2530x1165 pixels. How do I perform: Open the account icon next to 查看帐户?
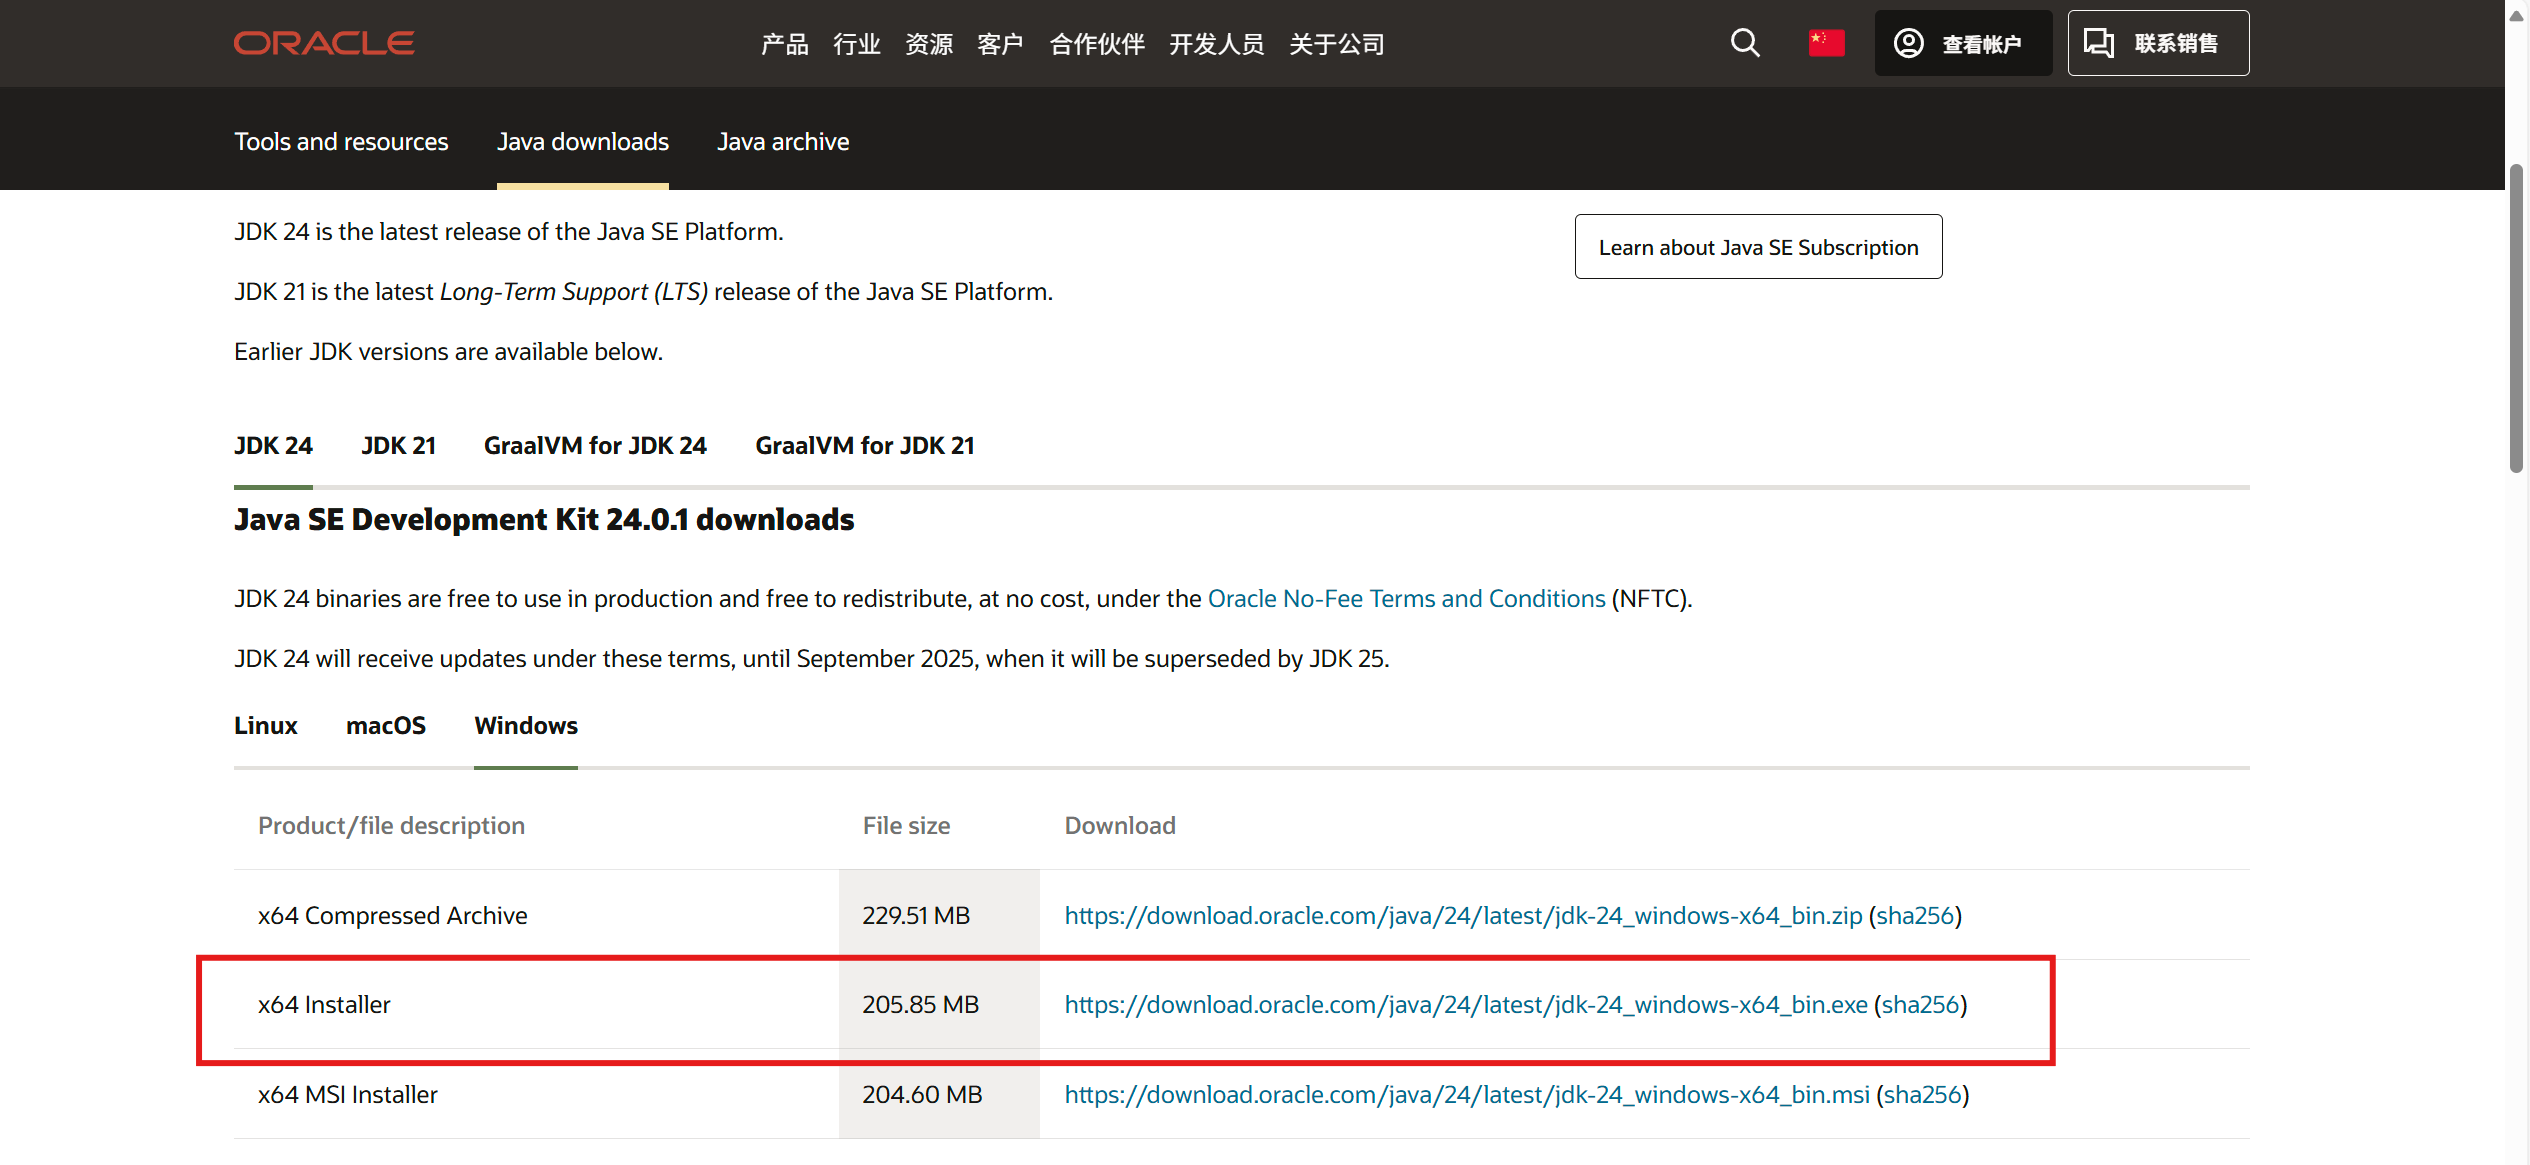[1908, 43]
